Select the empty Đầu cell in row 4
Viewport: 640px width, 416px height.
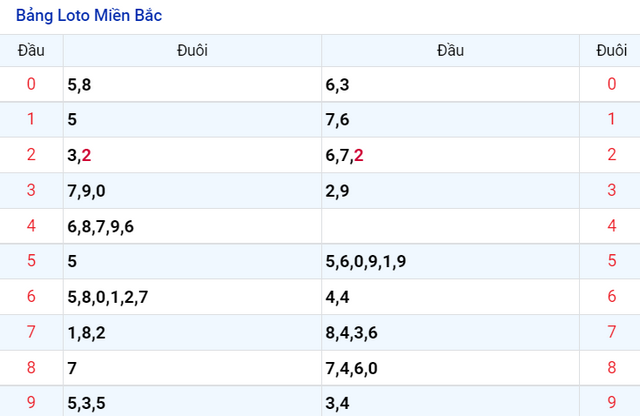point(450,226)
